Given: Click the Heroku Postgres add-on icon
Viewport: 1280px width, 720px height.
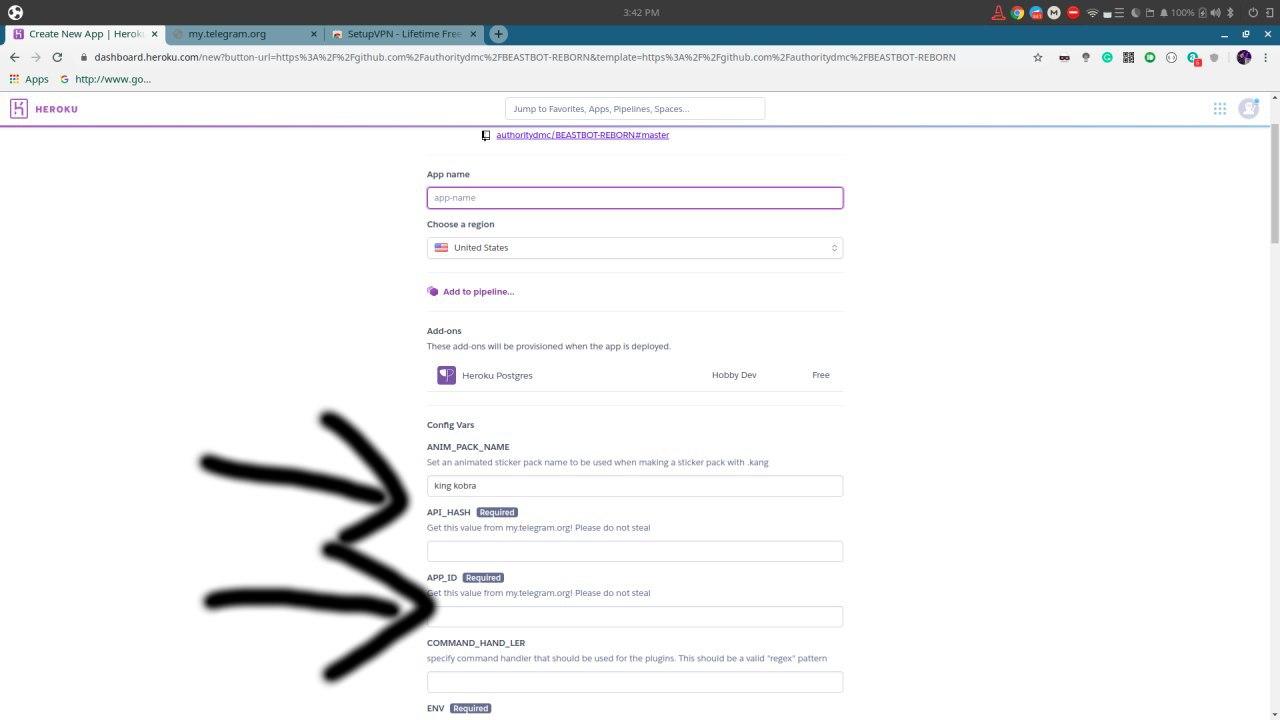Looking at the screenshot, I should coord(446,375).
